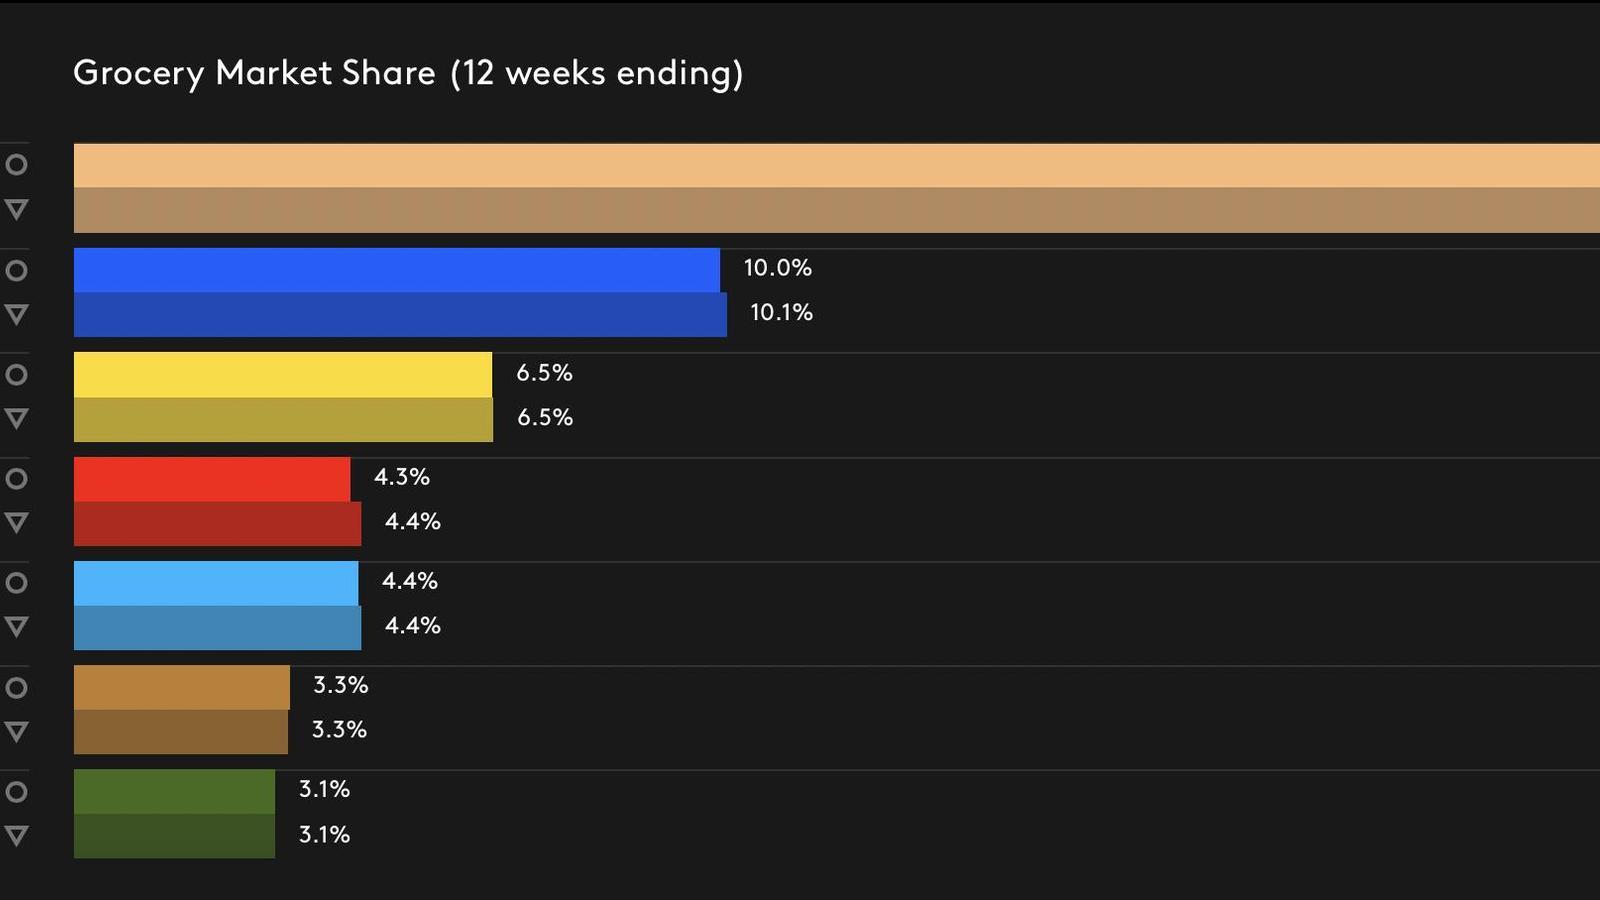Image resolution: width=1600 pixels, height=900 pixels.
Task: Select the circle marker beside the light blue bar
Action: click(16, 583)
